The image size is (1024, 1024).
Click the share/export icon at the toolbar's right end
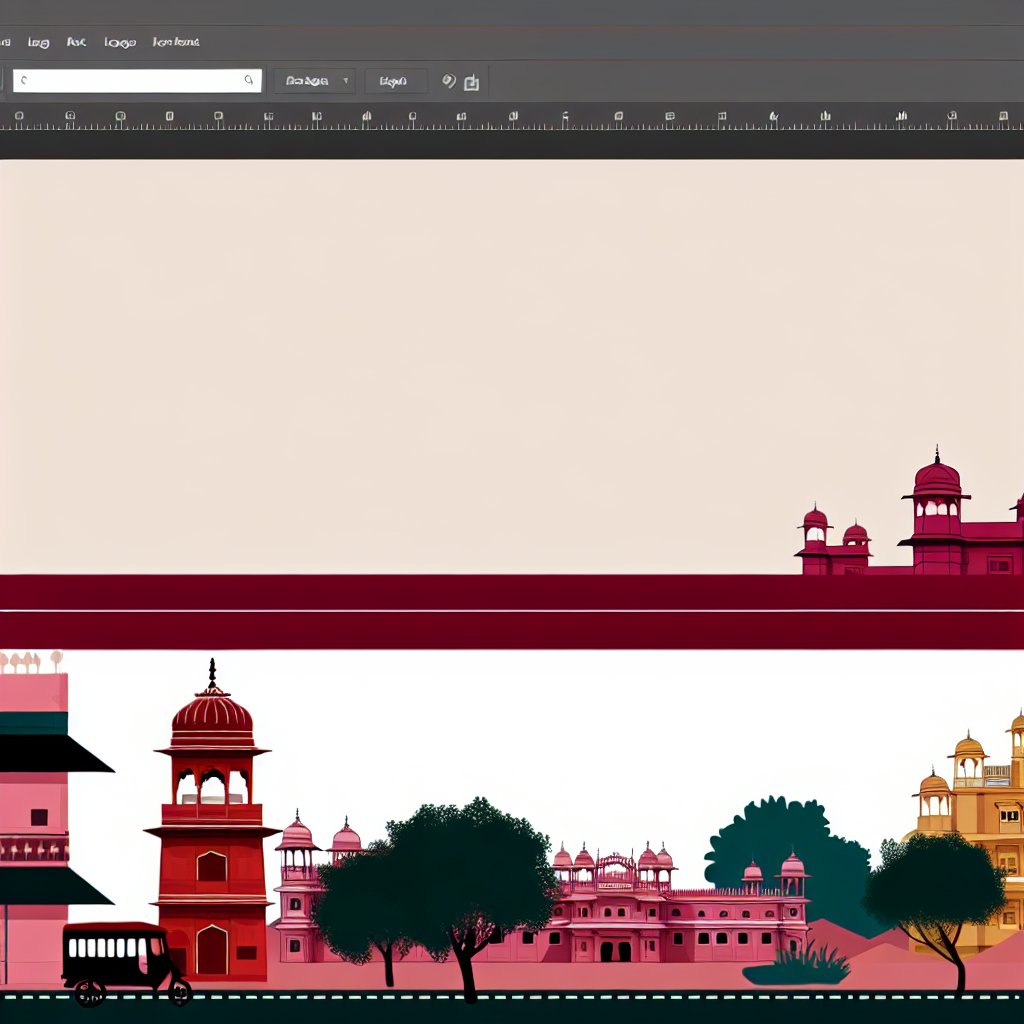472,81
